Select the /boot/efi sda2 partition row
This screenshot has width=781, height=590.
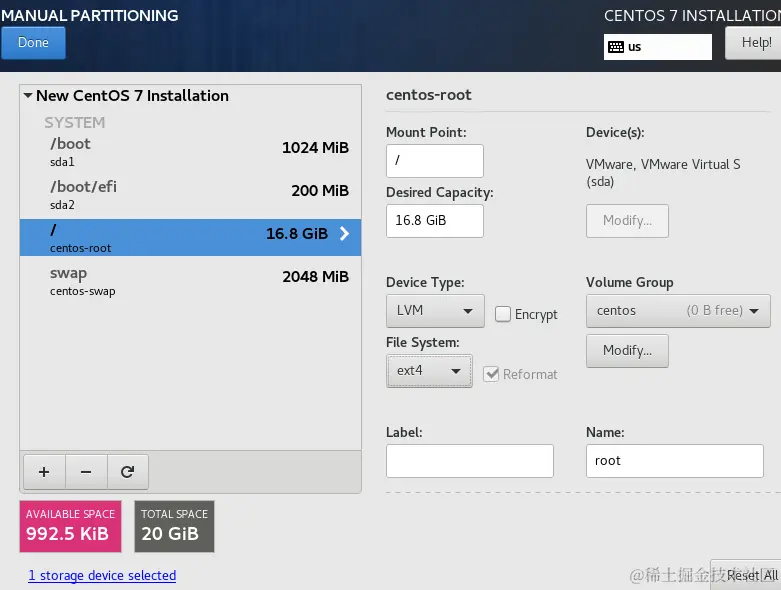(x=190, y=195)
